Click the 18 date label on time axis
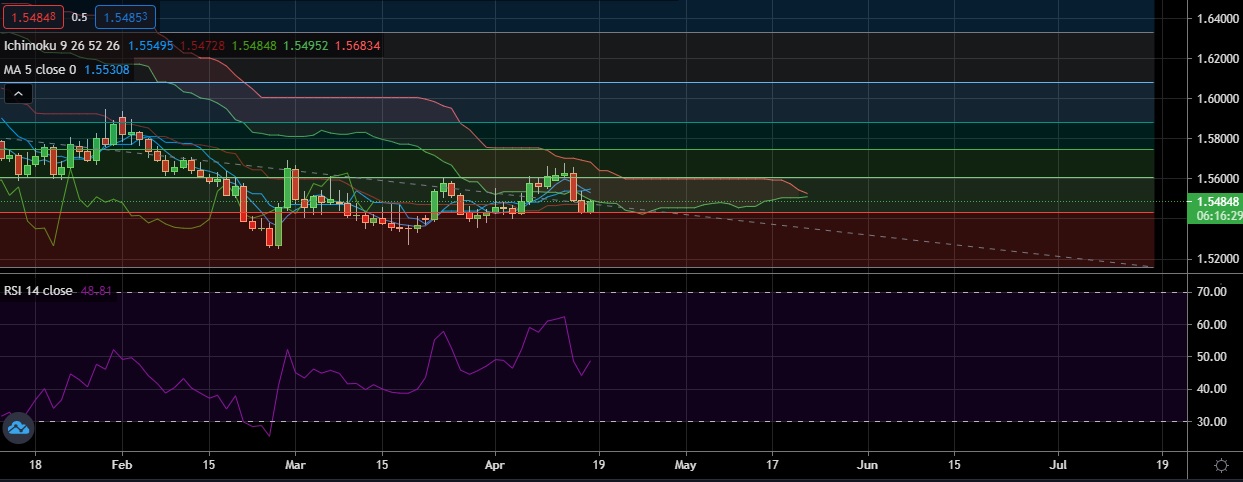Image resolution: width=1243 pixels, height=482 pixels. (x=35, y=465)
